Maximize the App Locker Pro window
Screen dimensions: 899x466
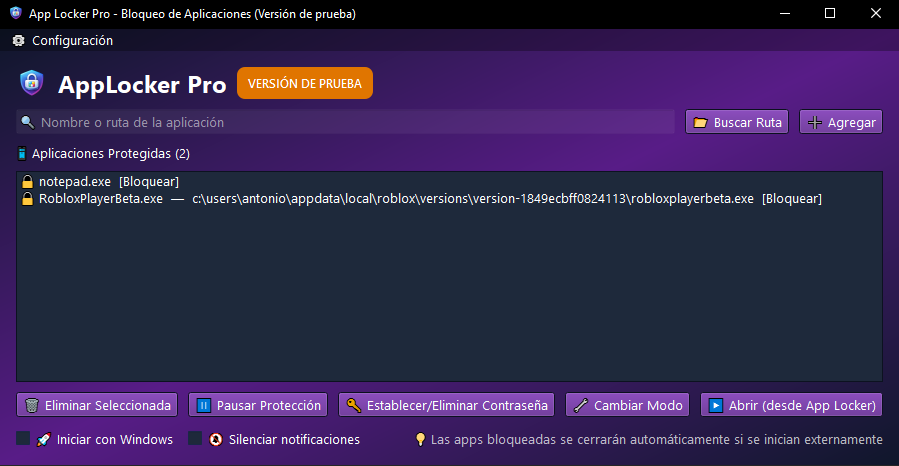click(x=830, y=13)
